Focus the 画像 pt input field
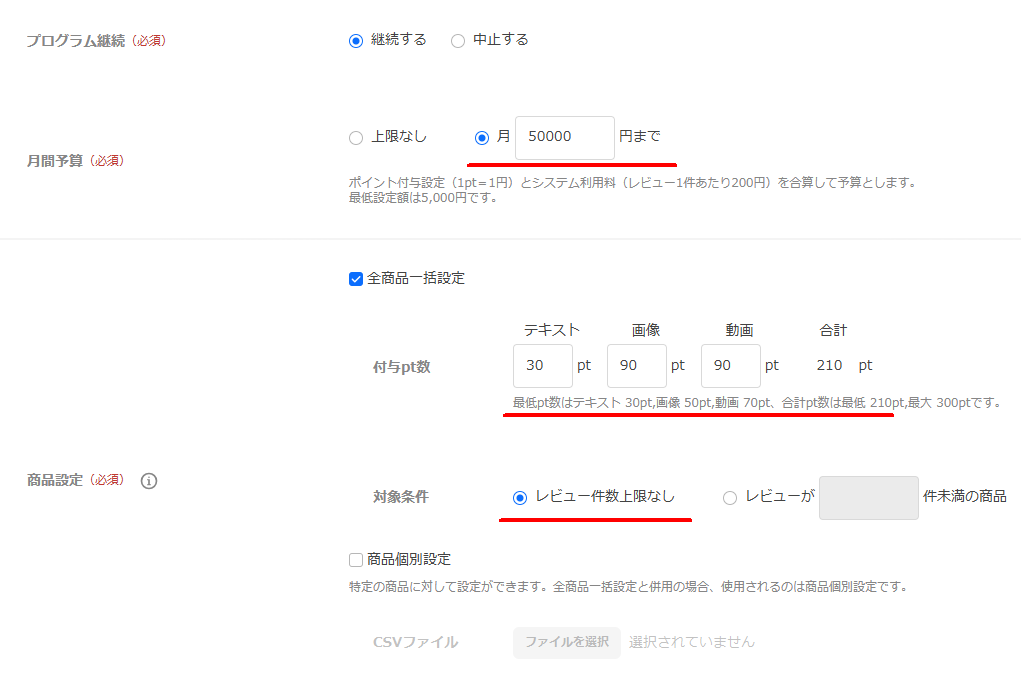This screenshot has height=683, width=1021. [x=636, y=366]
